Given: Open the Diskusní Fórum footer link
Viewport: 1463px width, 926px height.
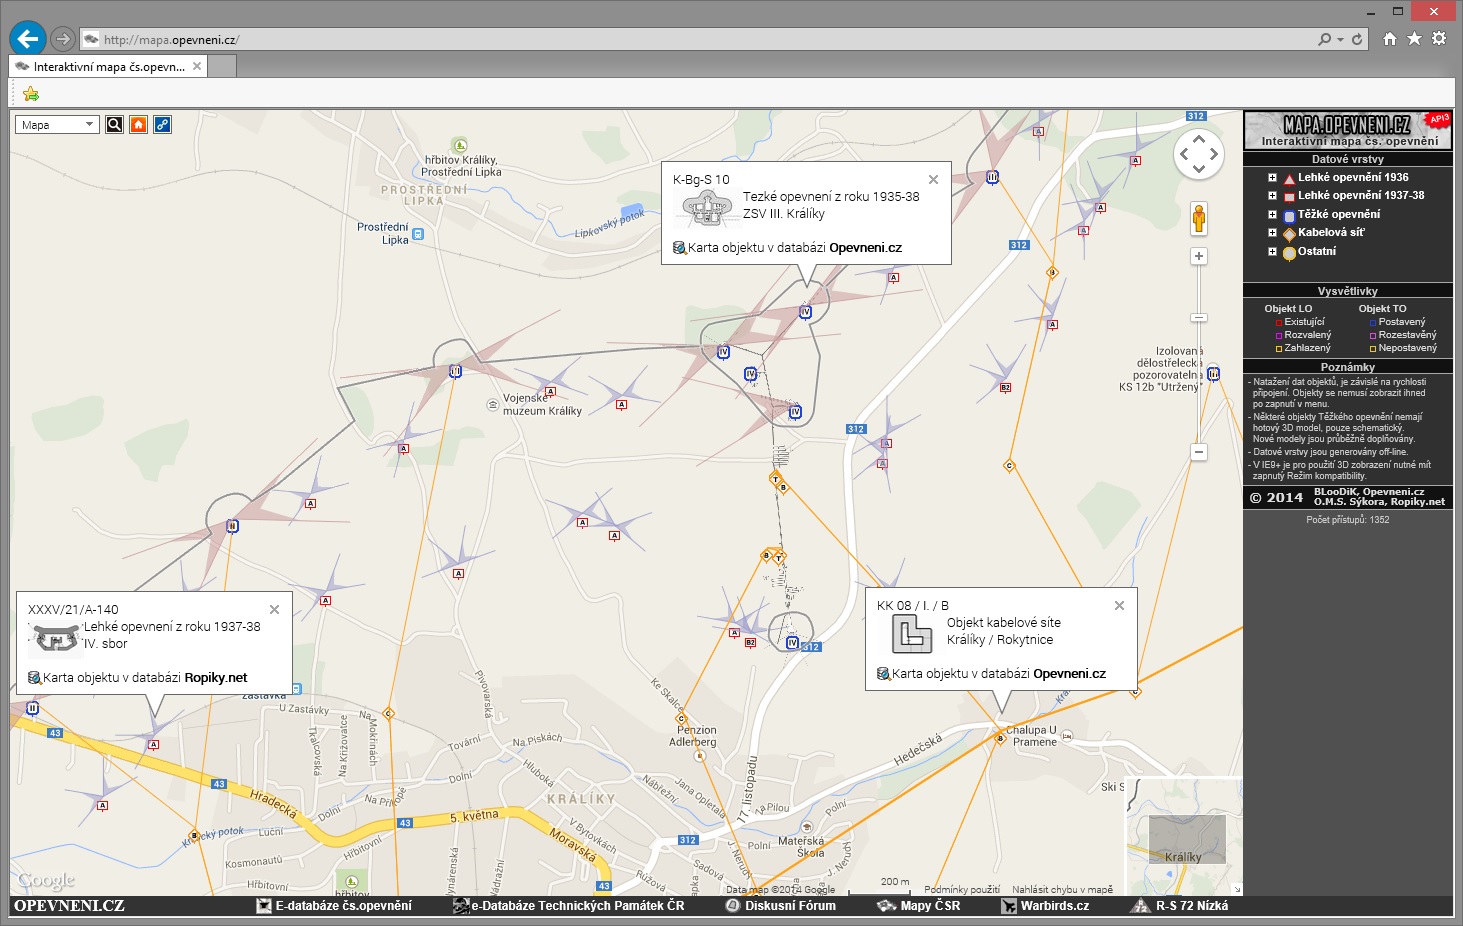Looking at the screenshot, I should point(789,906).
